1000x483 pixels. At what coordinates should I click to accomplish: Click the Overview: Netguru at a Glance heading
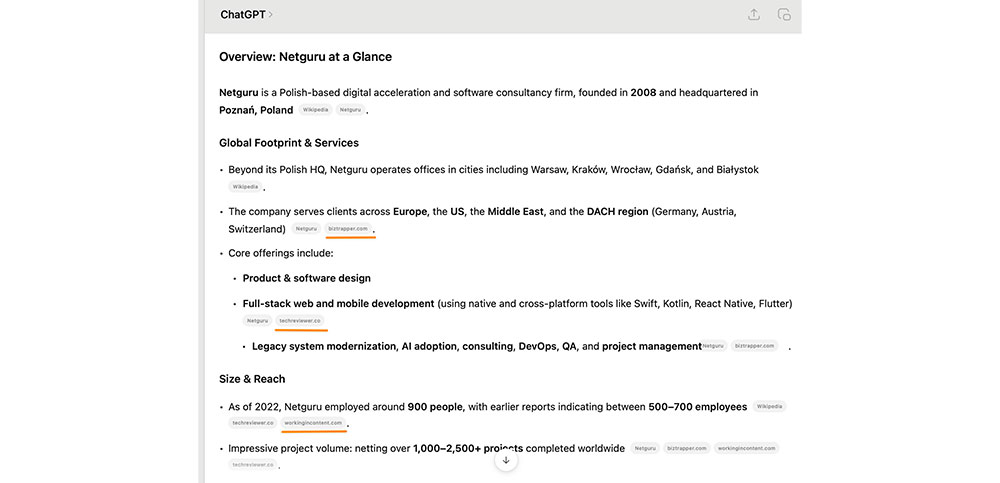click(x=305, y=57)
